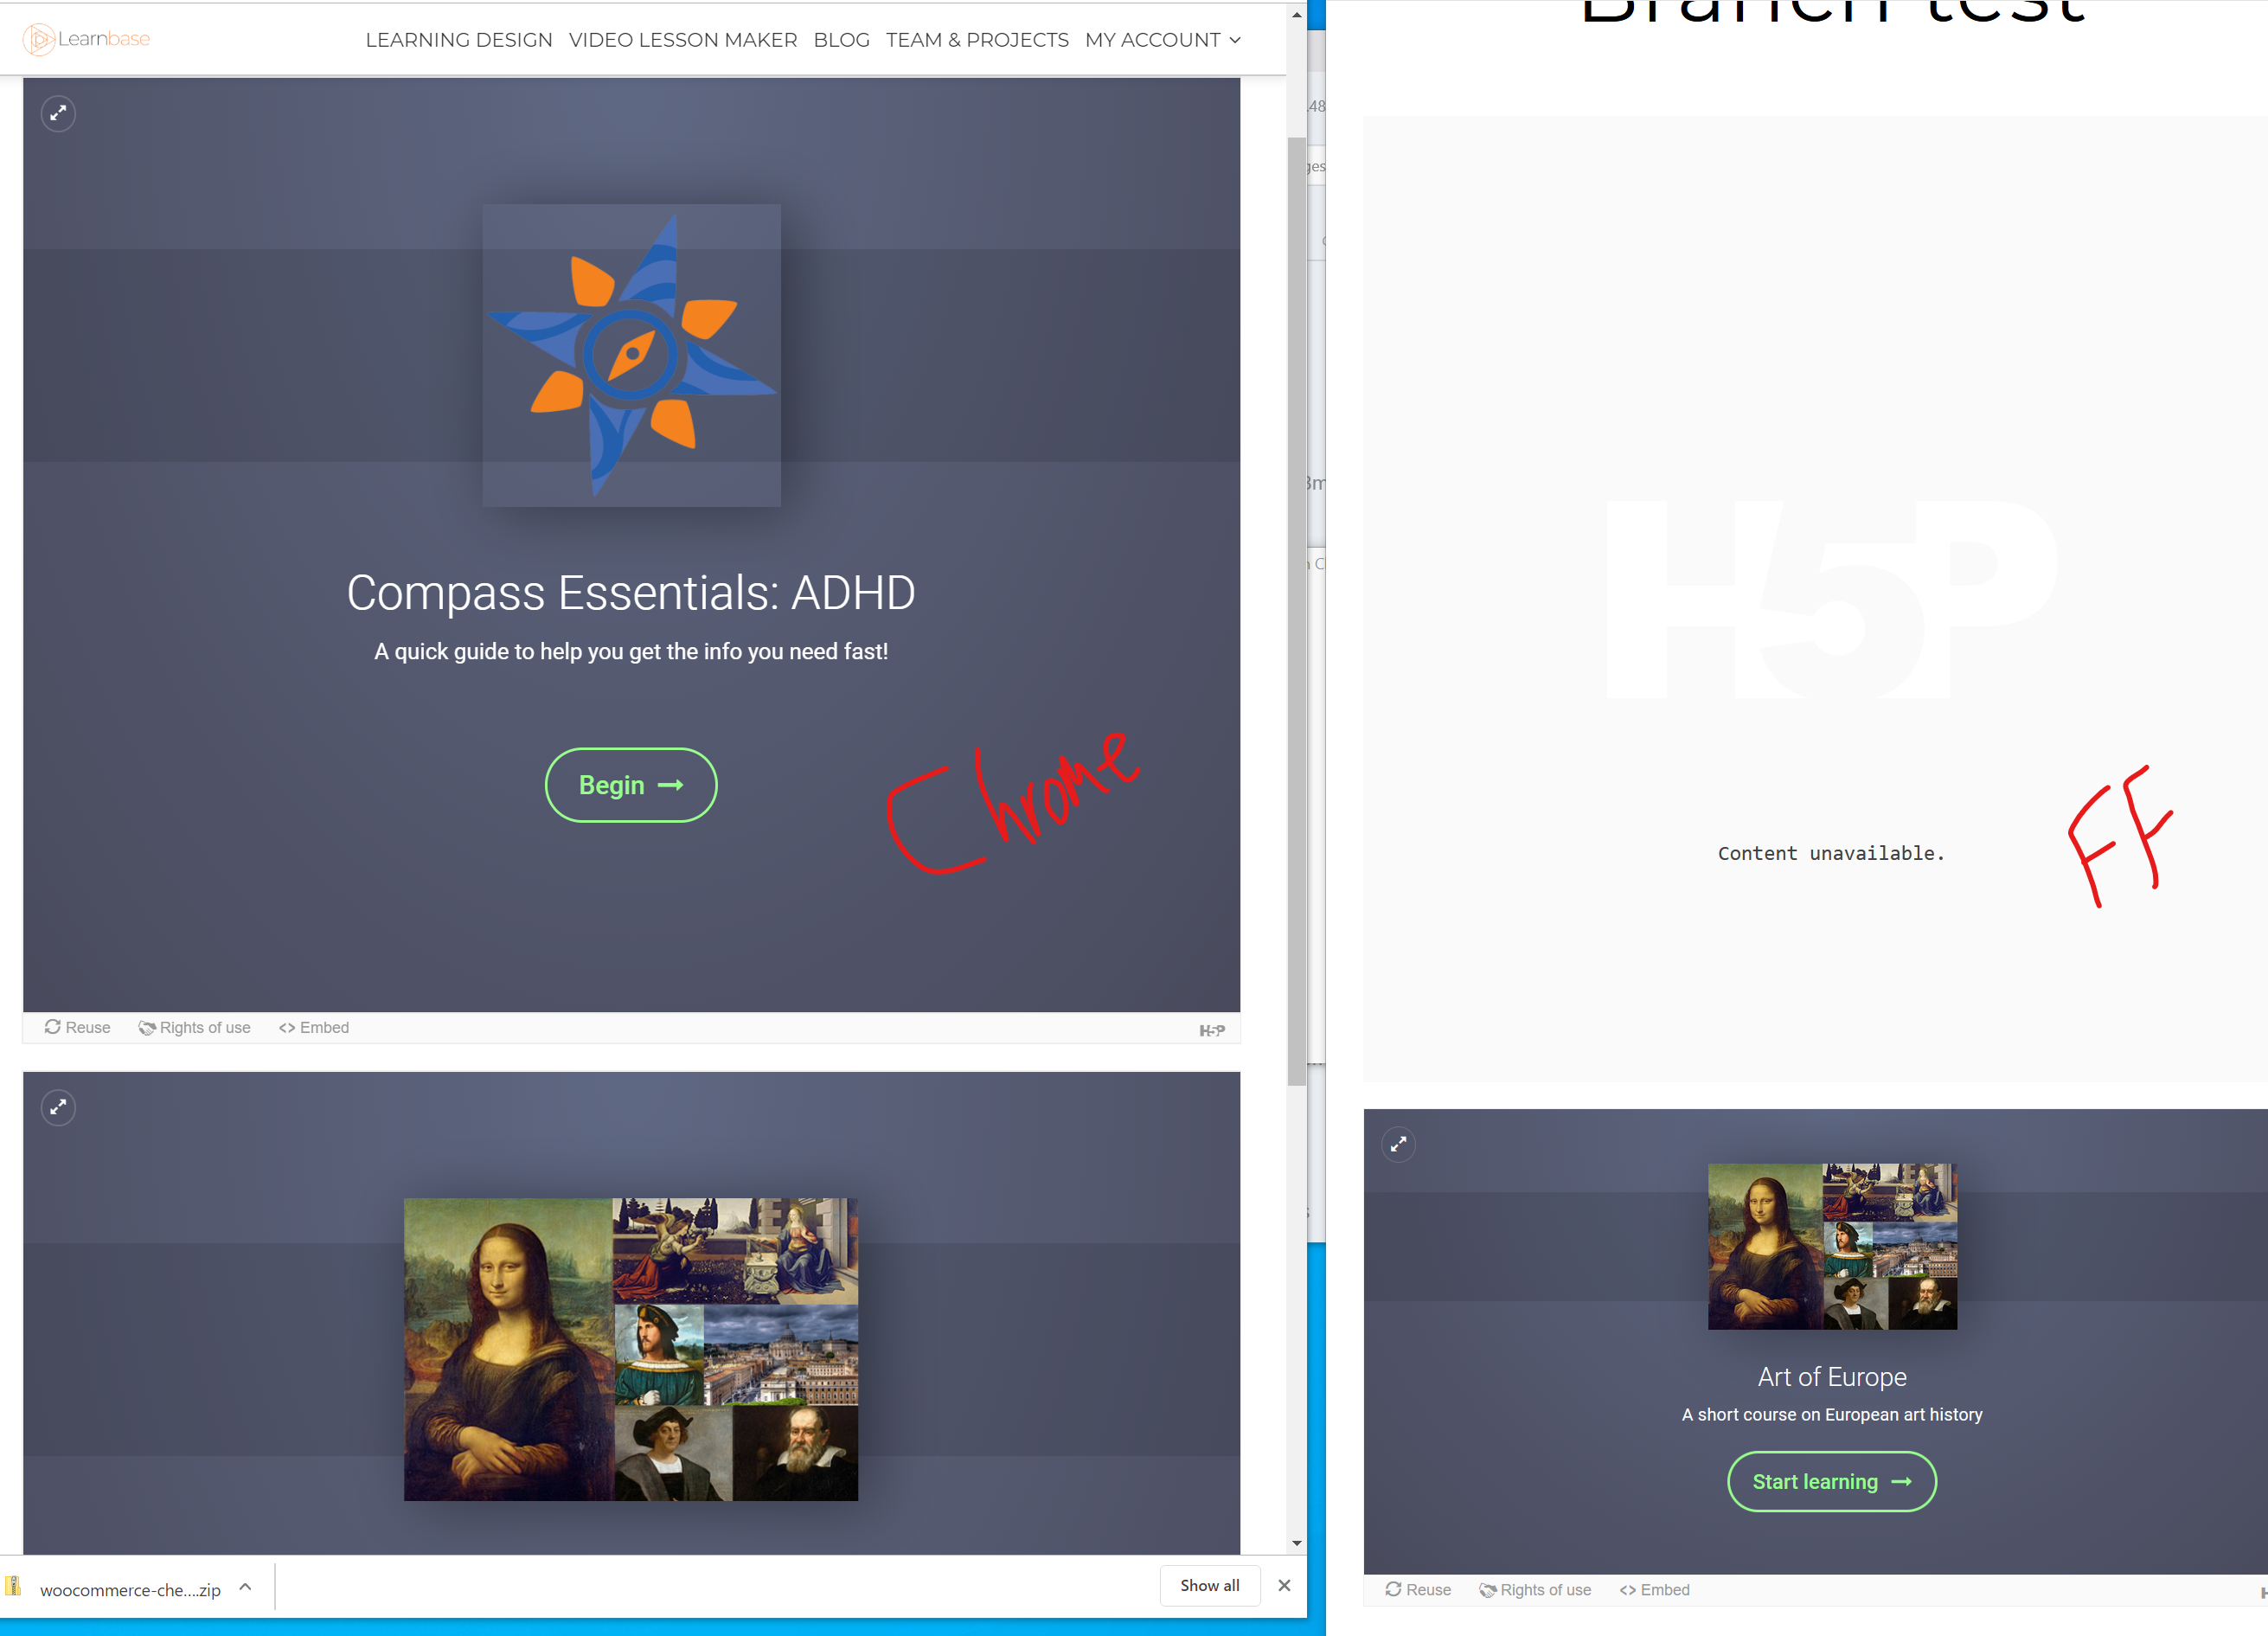The height and width of the screenshot is (1636, 2268).
Task: Click the Art of Europe collage in Firefox
Action: tap(1832, 1246)
